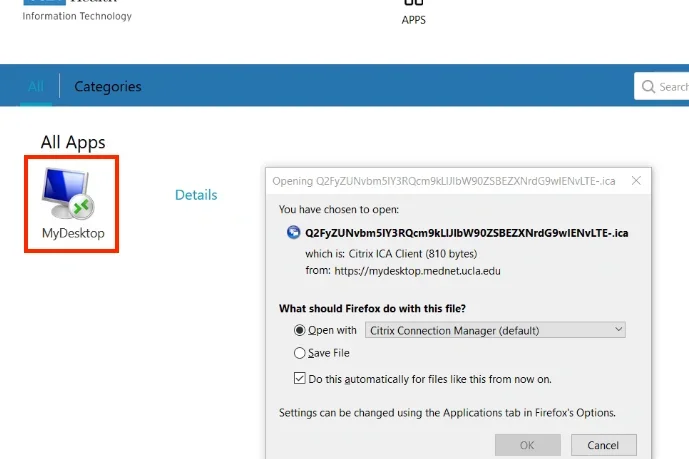Uncheck Do this automatically checkbox
This screenshot has height=459, width=689.
300,379
